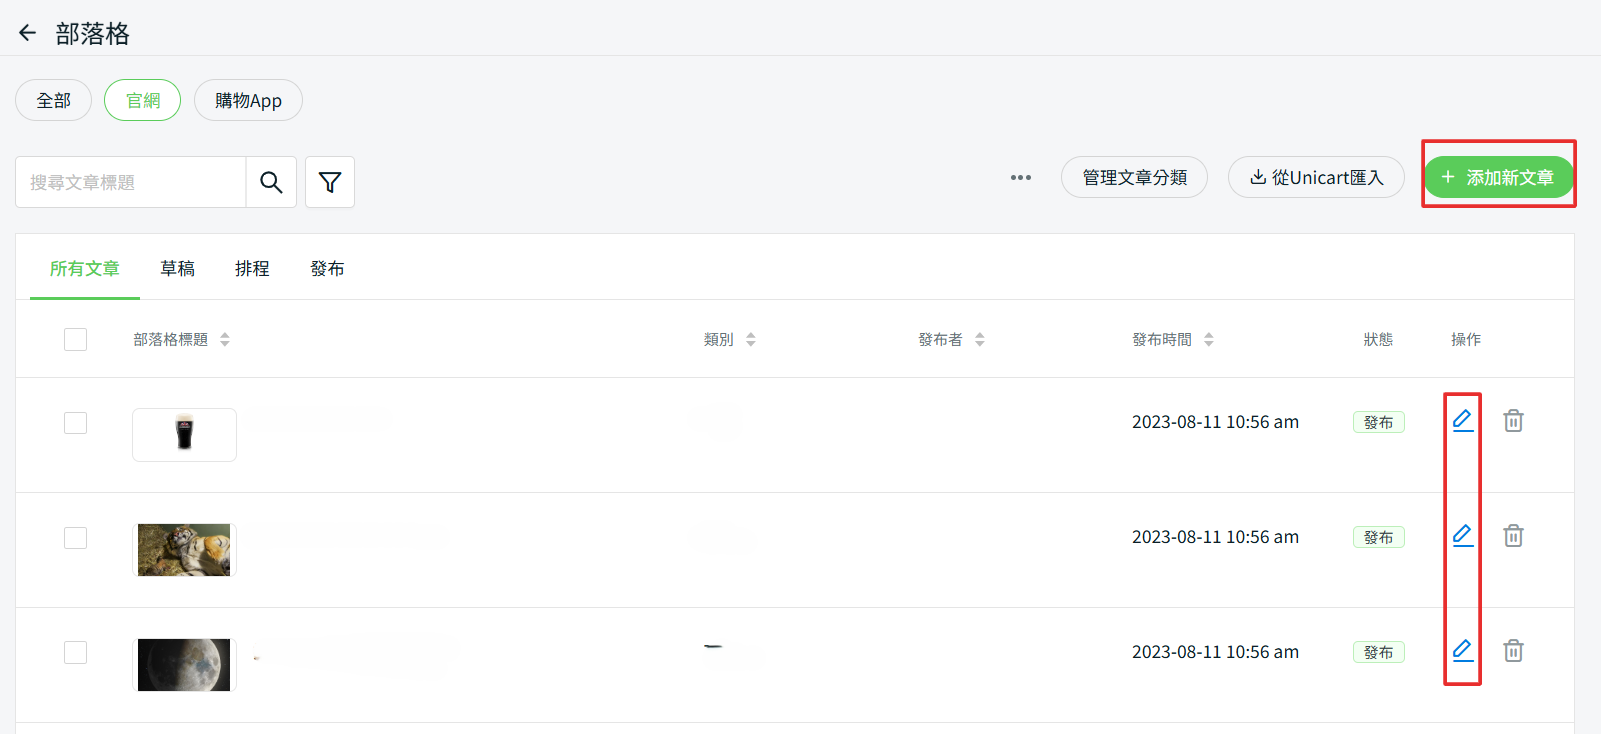Image resolution: width=1601 pixels, height=734 pixels.
Task: Delete the beer glass article with trash icon
Action: tap(1513, 421)
